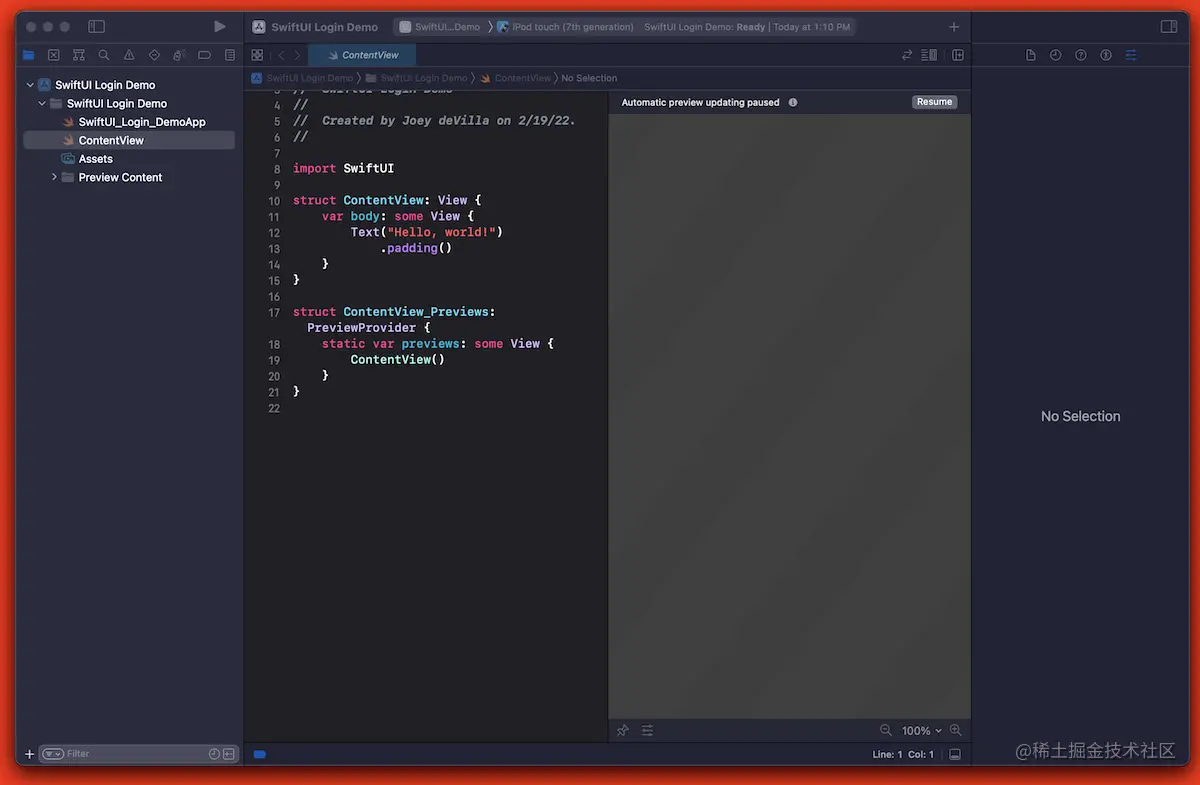Click SwiftUI Login Demo project in jump bar
The height and width of the screenshot is (785, 1200).
coord(302,78)
